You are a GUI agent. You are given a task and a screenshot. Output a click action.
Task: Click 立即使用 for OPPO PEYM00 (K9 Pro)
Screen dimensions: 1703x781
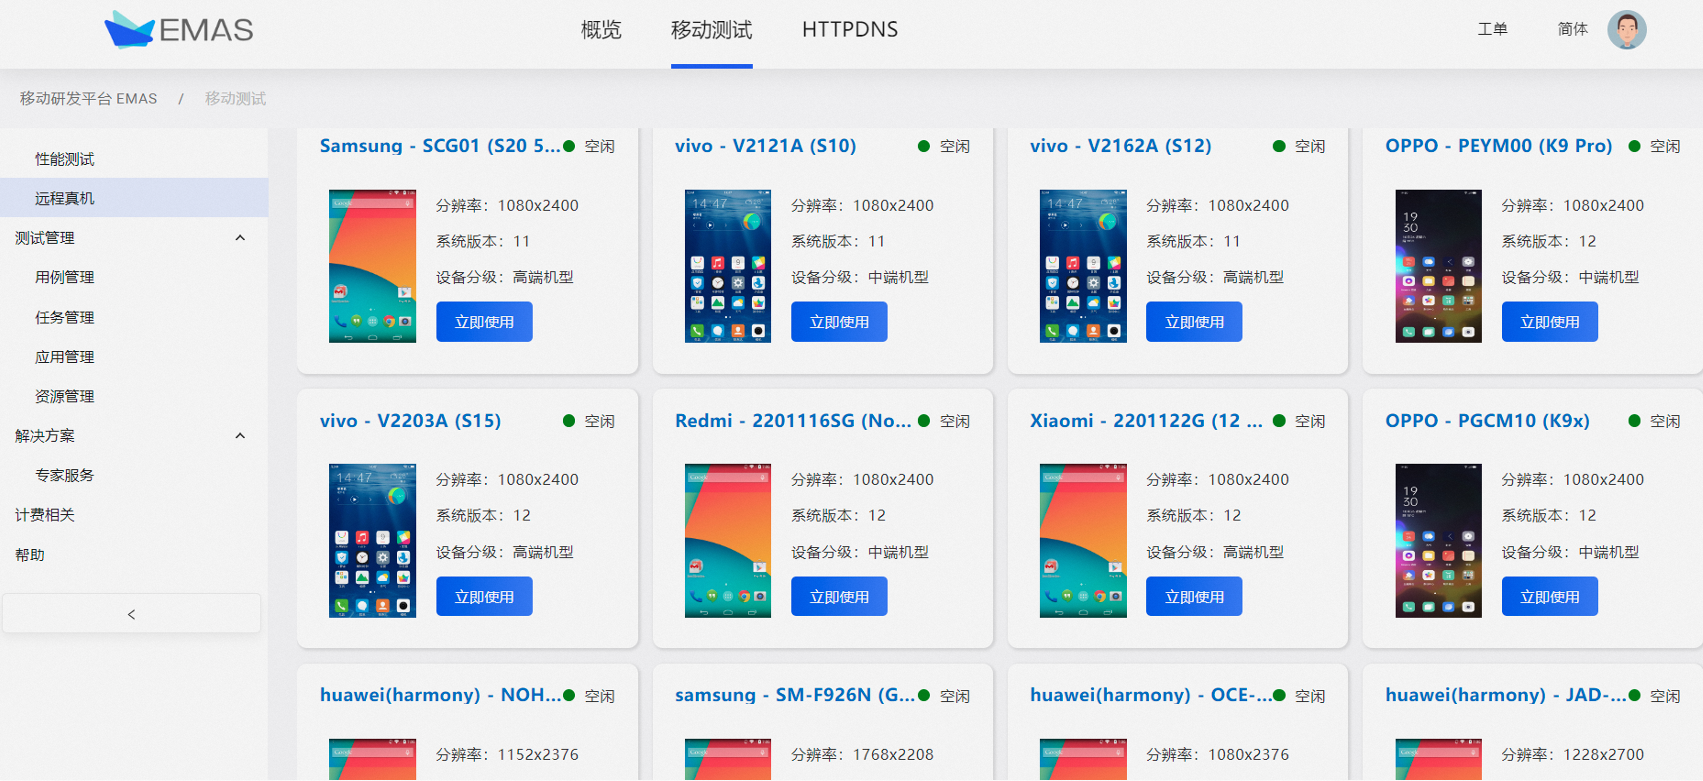(x=1550, y=322)
